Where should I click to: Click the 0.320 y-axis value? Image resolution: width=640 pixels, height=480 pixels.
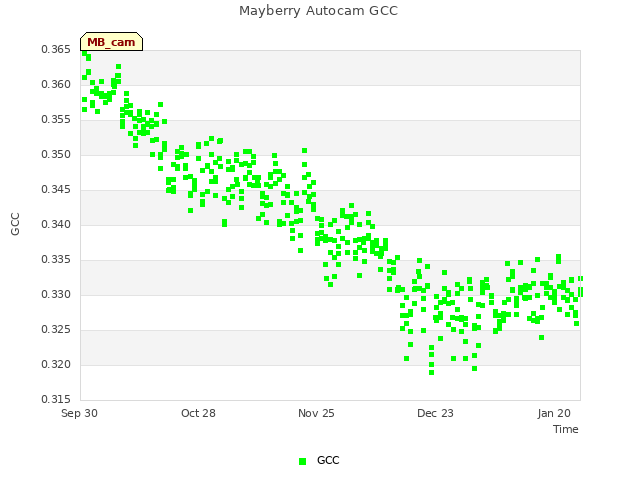tap(56, 364)
